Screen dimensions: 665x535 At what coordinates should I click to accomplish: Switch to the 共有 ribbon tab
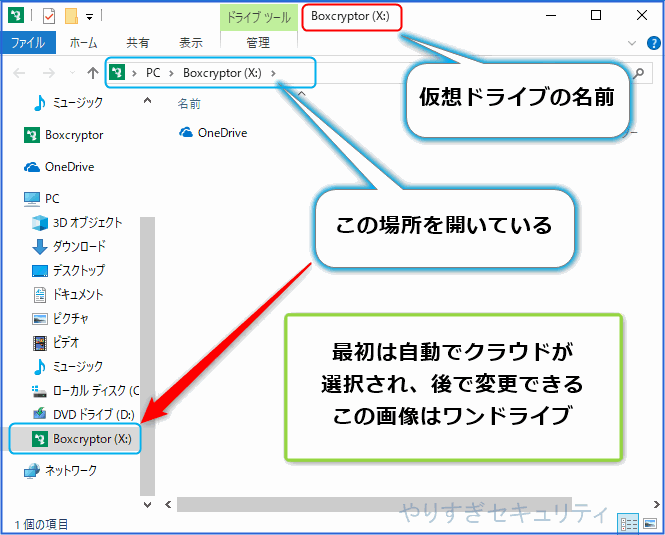pyautogui.click(x=138, y=42)
